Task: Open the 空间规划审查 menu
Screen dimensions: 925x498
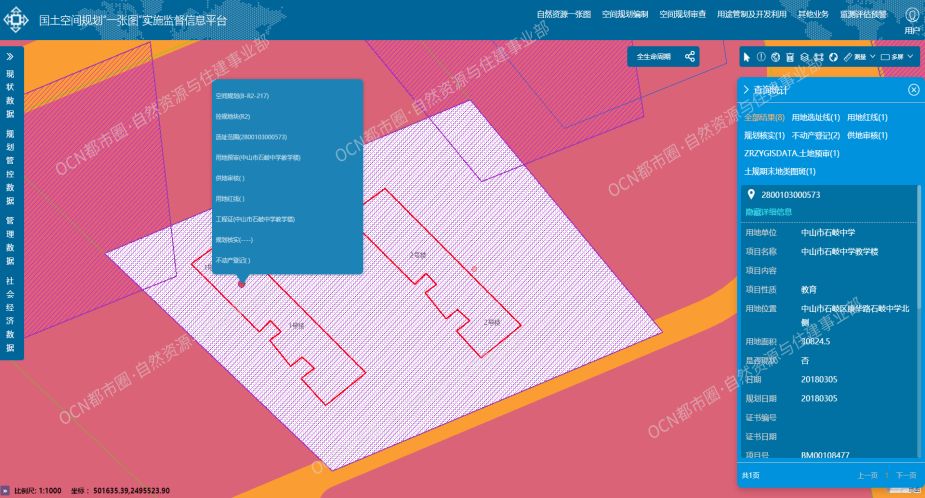Action: (683, 14)
